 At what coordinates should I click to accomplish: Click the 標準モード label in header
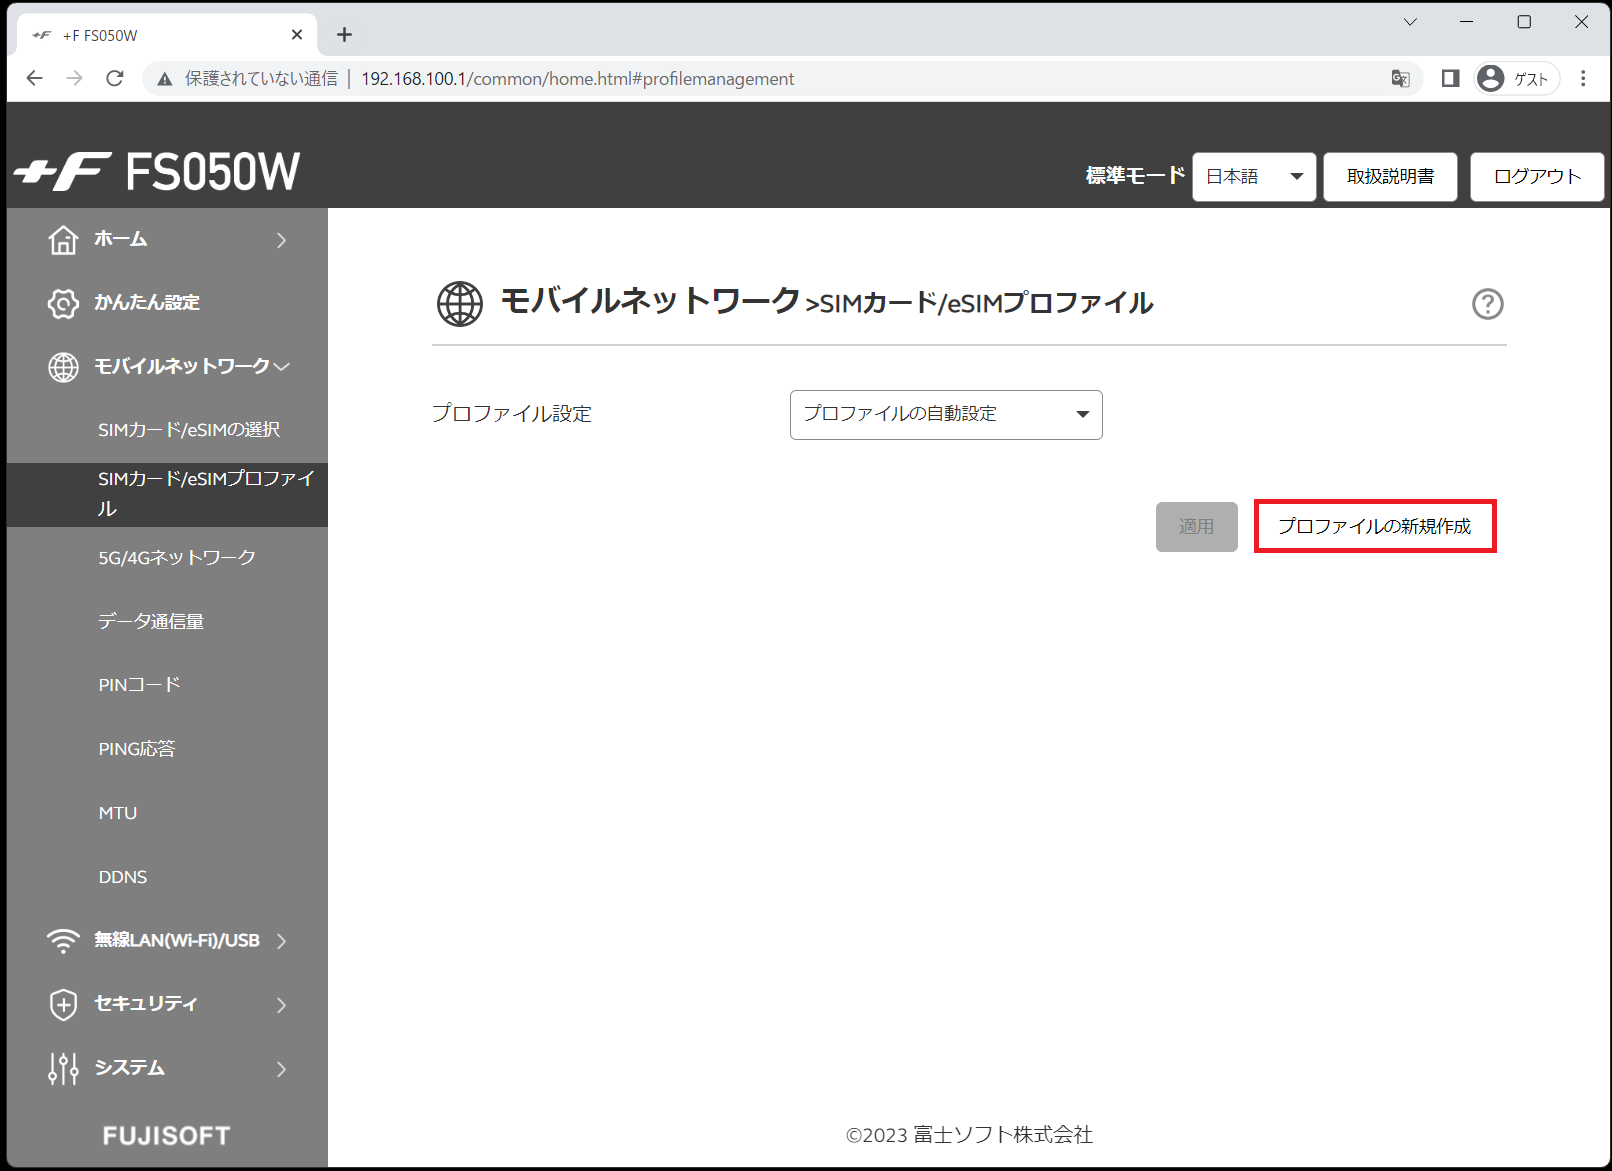[1136, 176]
